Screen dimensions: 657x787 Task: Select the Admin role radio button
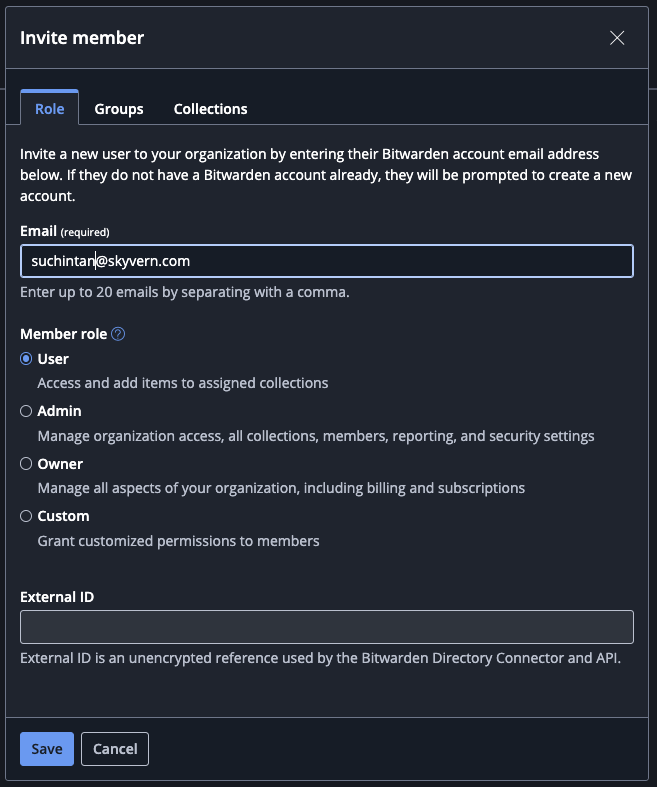tap(26, 411)
